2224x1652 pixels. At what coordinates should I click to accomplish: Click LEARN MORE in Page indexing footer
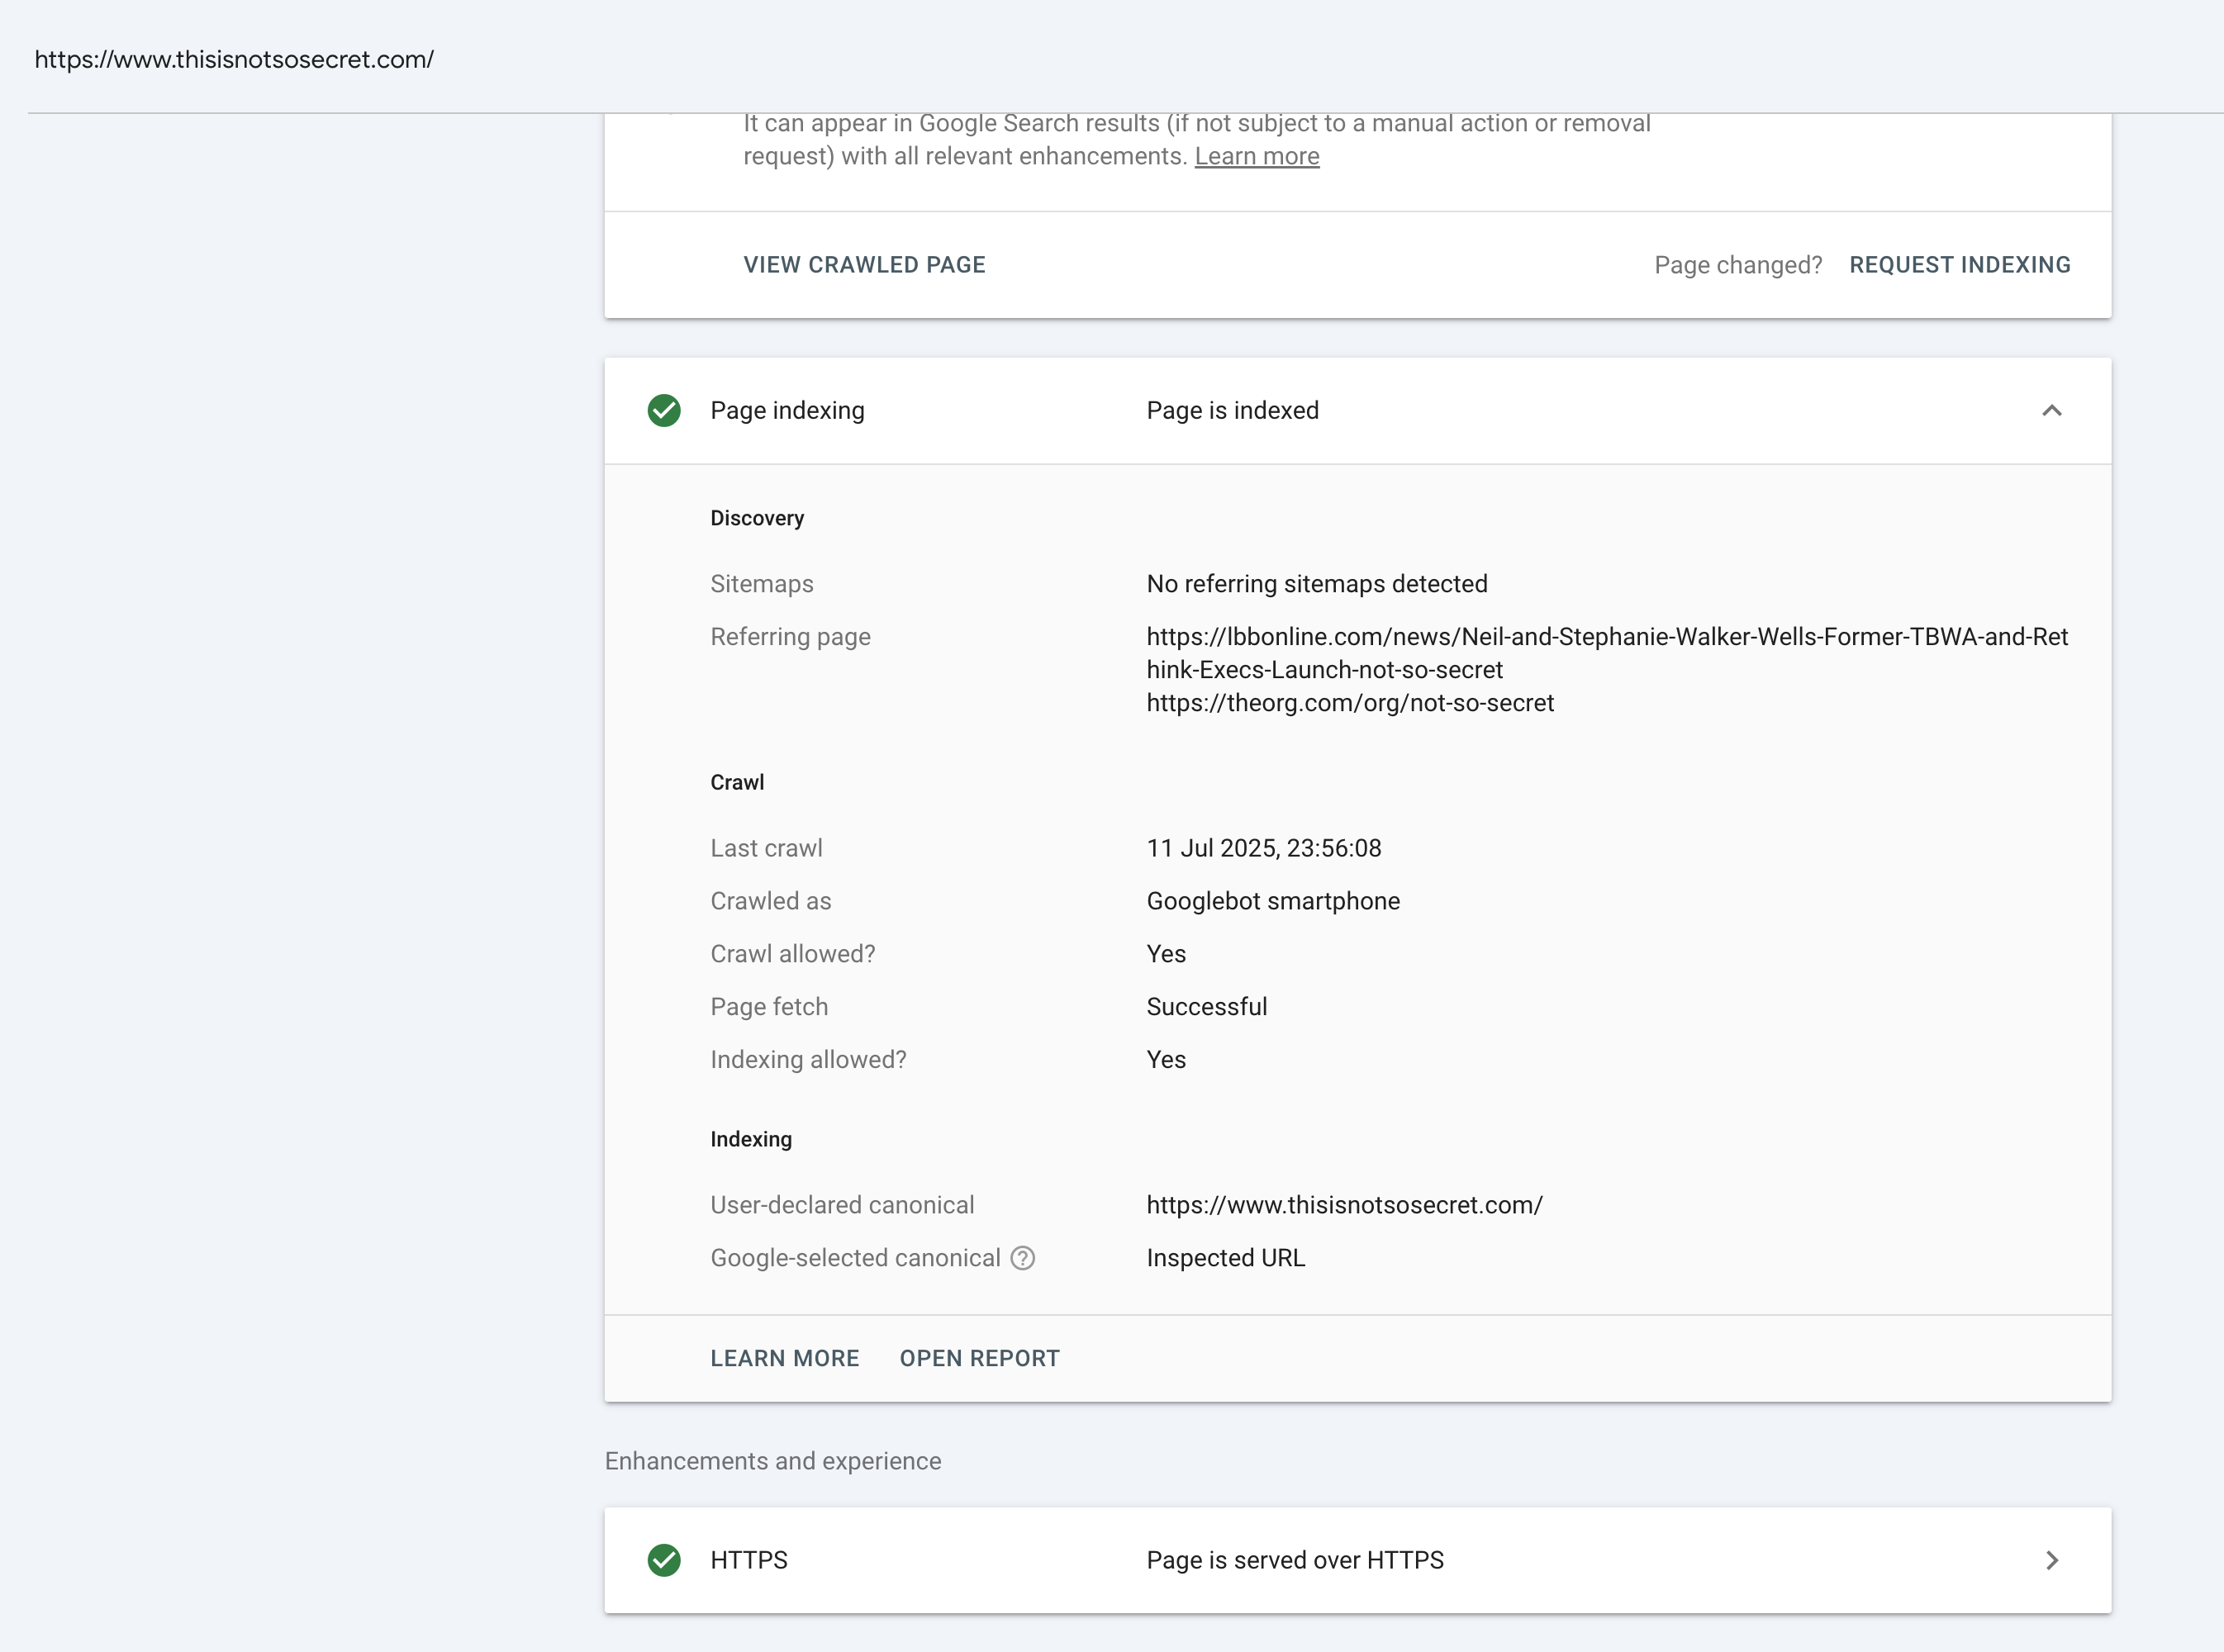(x=784, y=1358)
